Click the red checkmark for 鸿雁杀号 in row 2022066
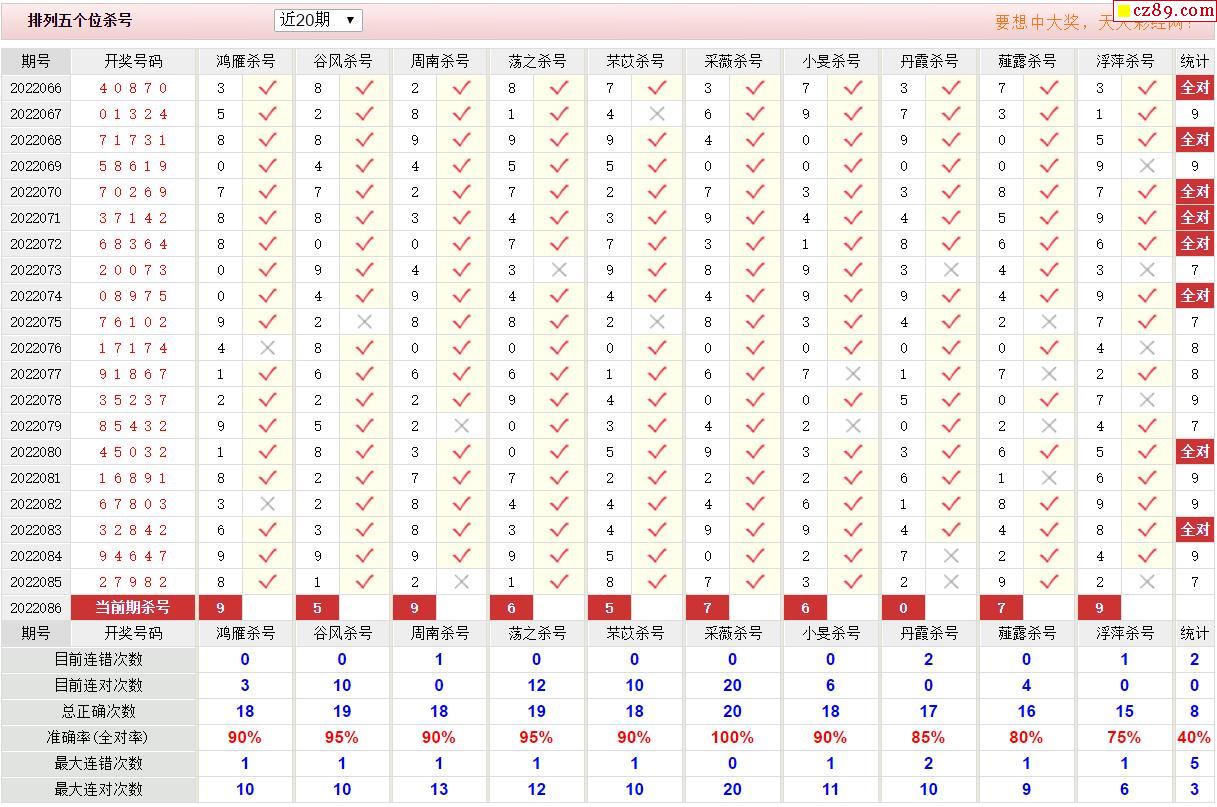 (267, 88)
